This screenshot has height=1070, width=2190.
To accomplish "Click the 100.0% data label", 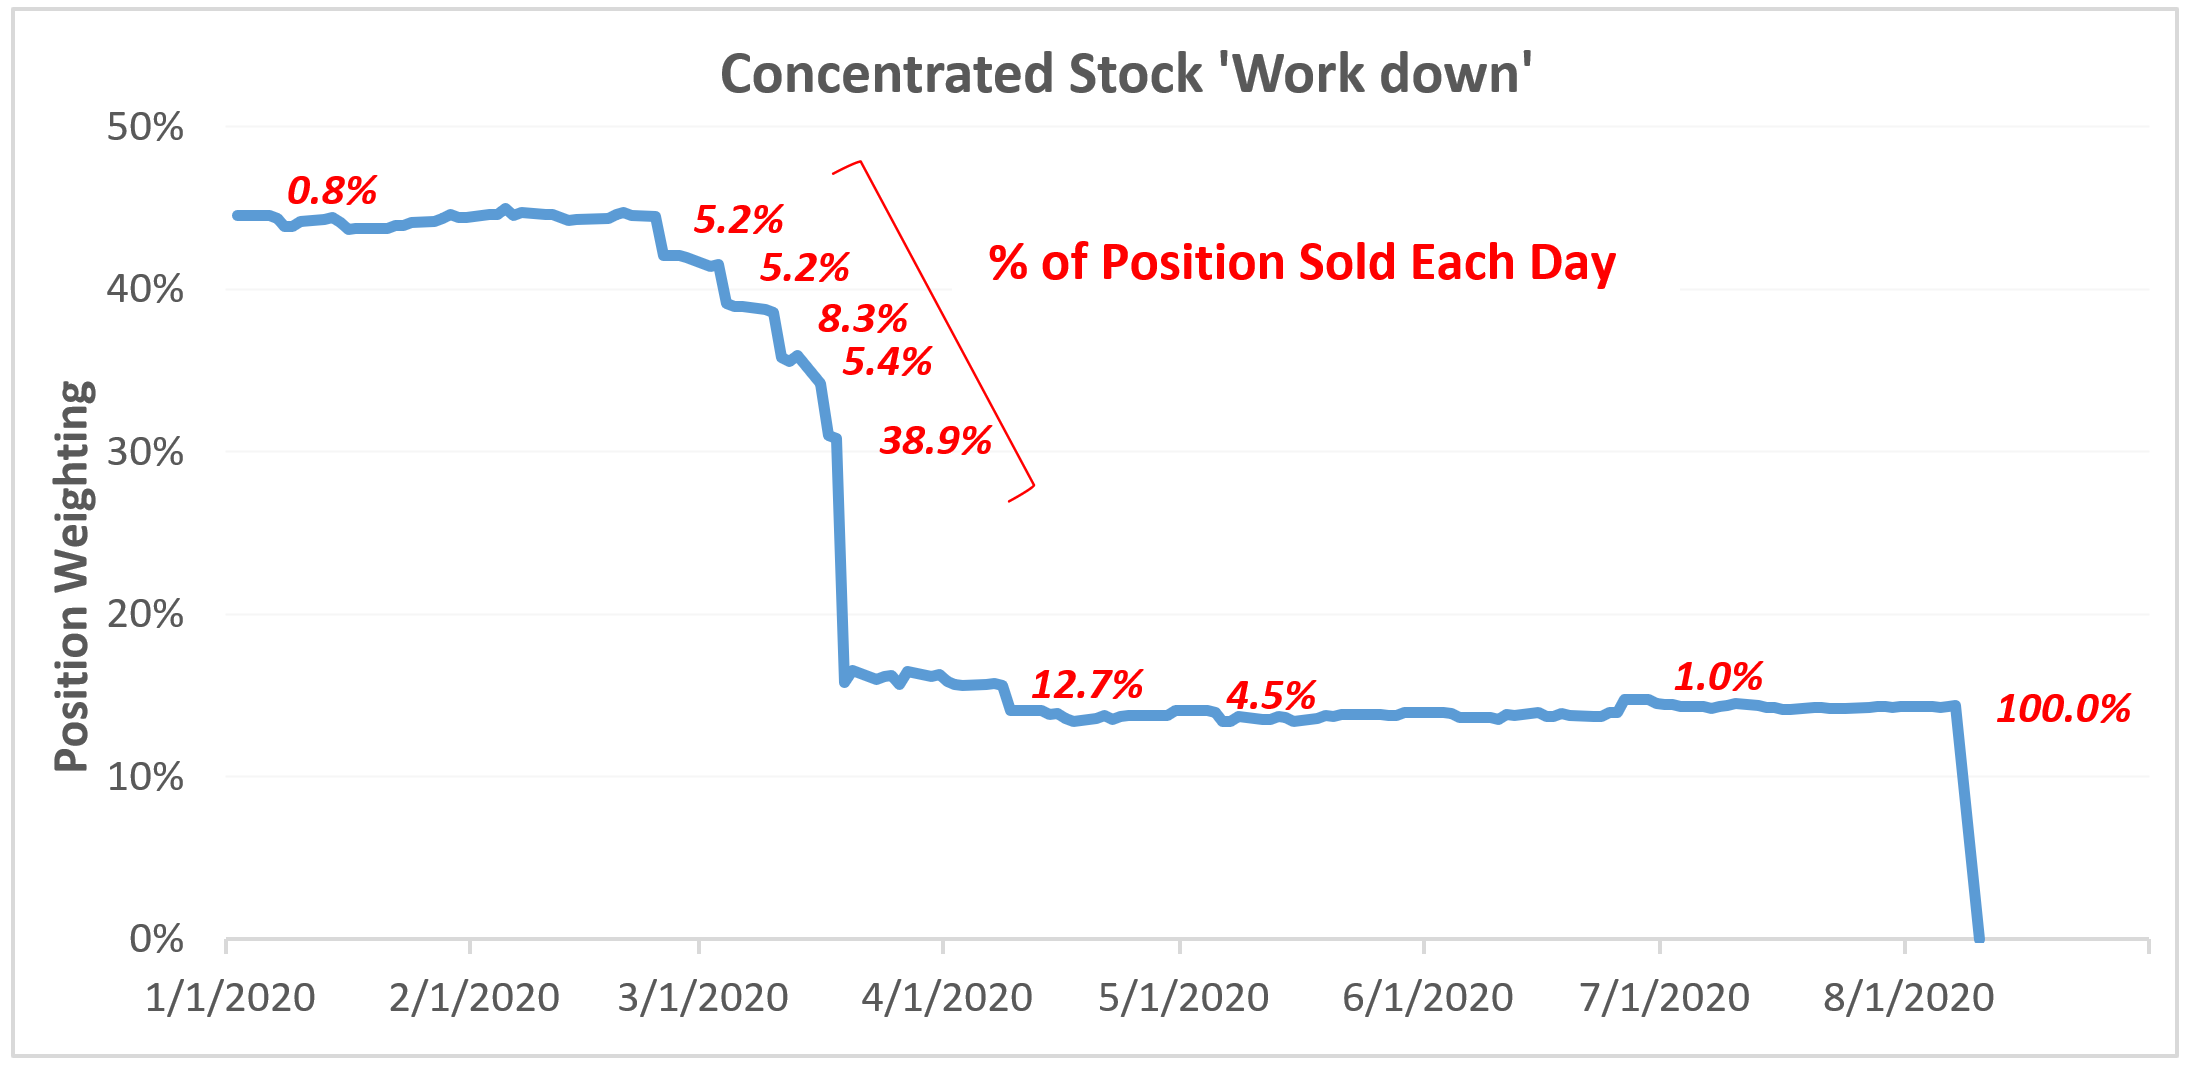I will [2062, 709].
